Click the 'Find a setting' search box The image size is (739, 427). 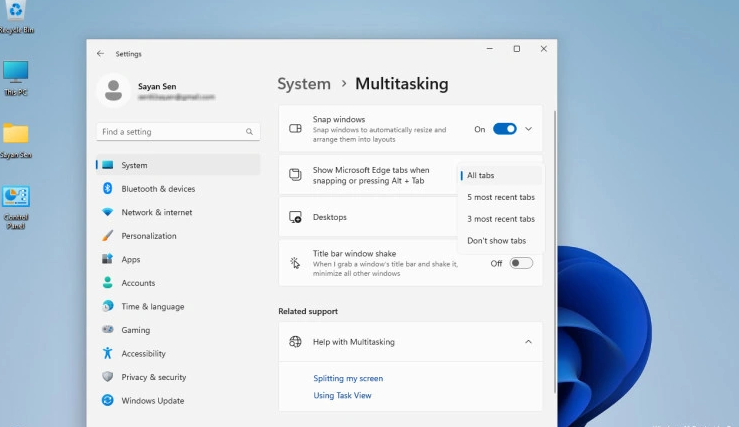click(170, 132)
